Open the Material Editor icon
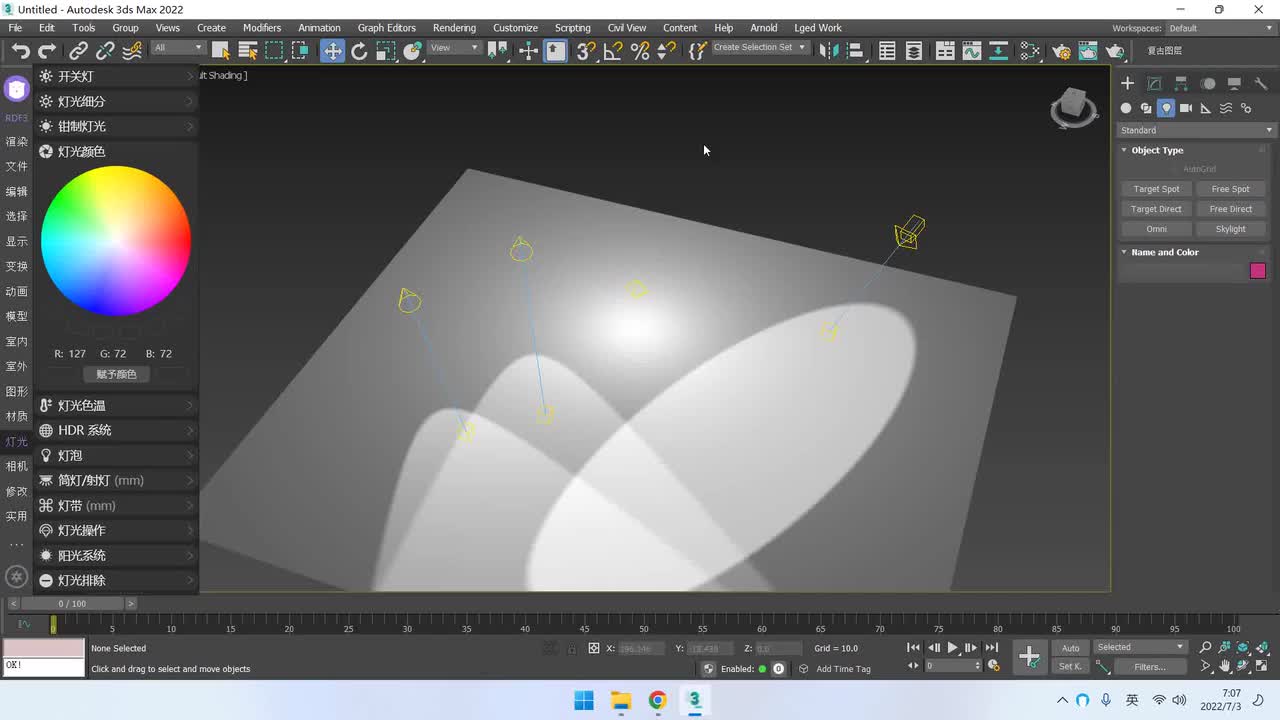The width and height of the screenshot is (1280, 720). click(x=1030, y=51)
